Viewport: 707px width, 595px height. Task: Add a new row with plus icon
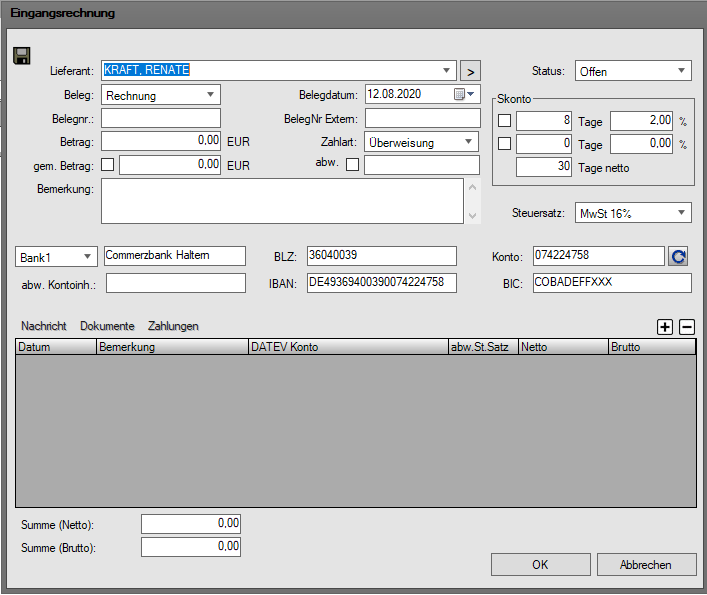click(665, 326)
